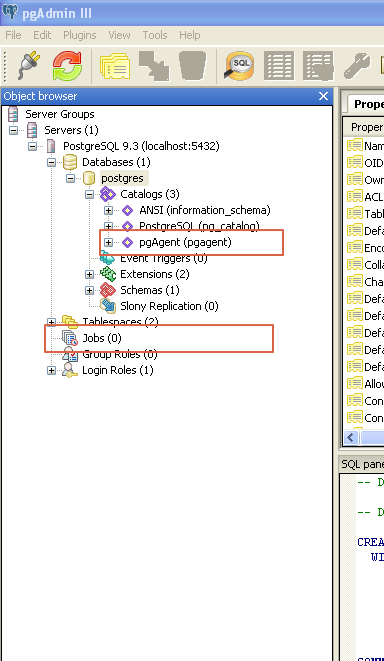Select the PostgreSQL 9.3 (localhost:5432) server
384x661 pixels.
click(x=141, y=146)
